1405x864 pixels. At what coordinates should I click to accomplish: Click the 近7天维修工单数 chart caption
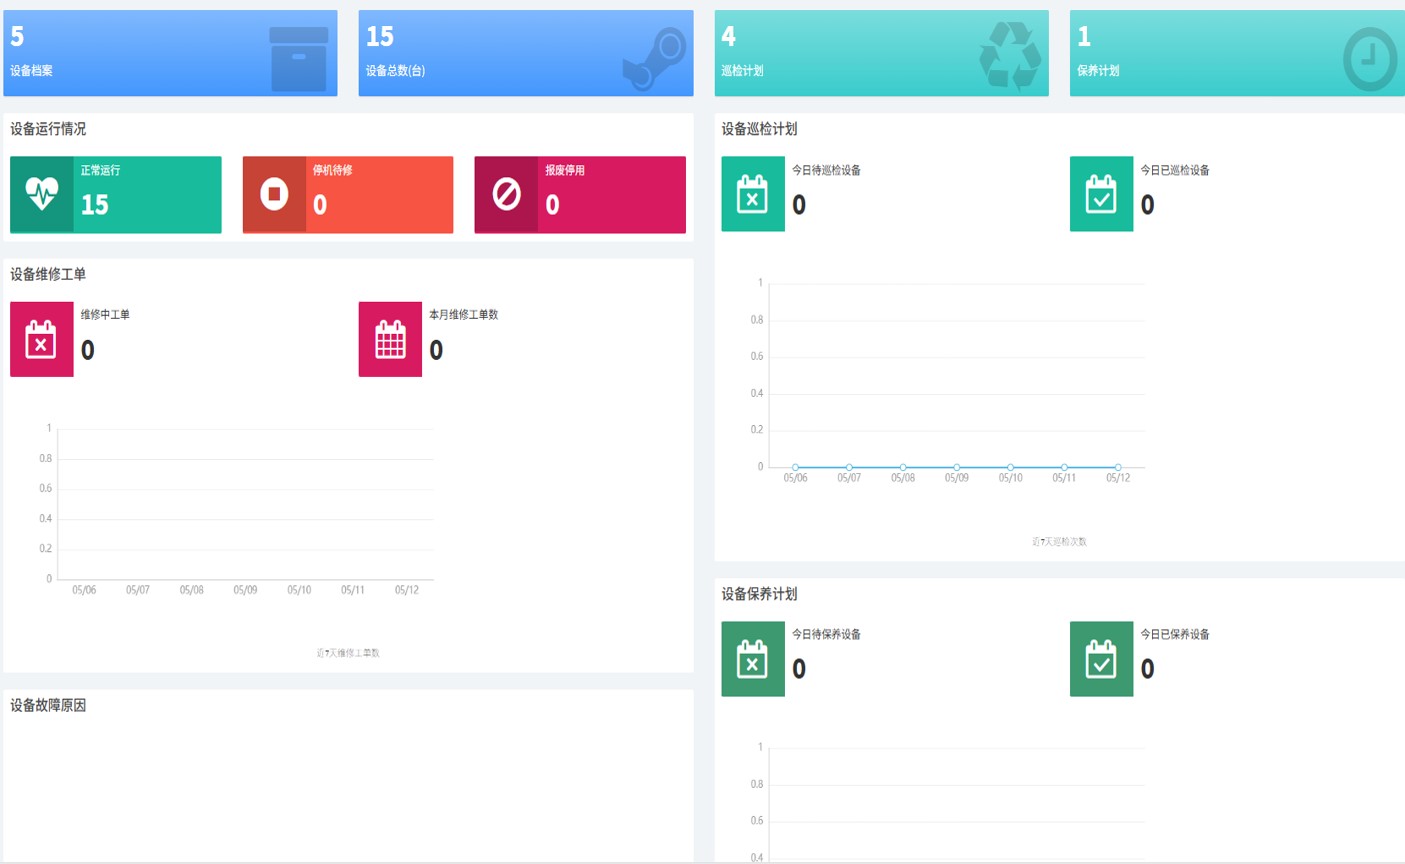click(348, 653)
